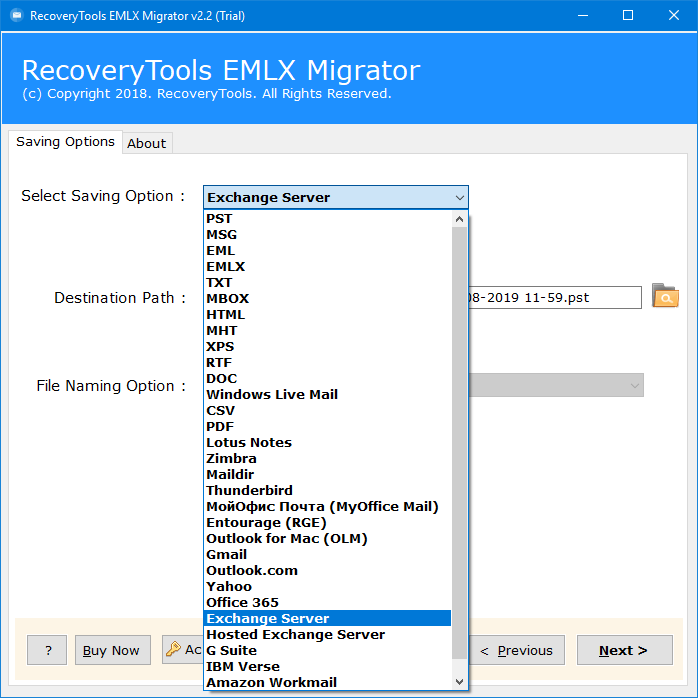This screenshot has height=698, width=698.
Task: Switch to the About tab
Action: click(x=146, y=143)
